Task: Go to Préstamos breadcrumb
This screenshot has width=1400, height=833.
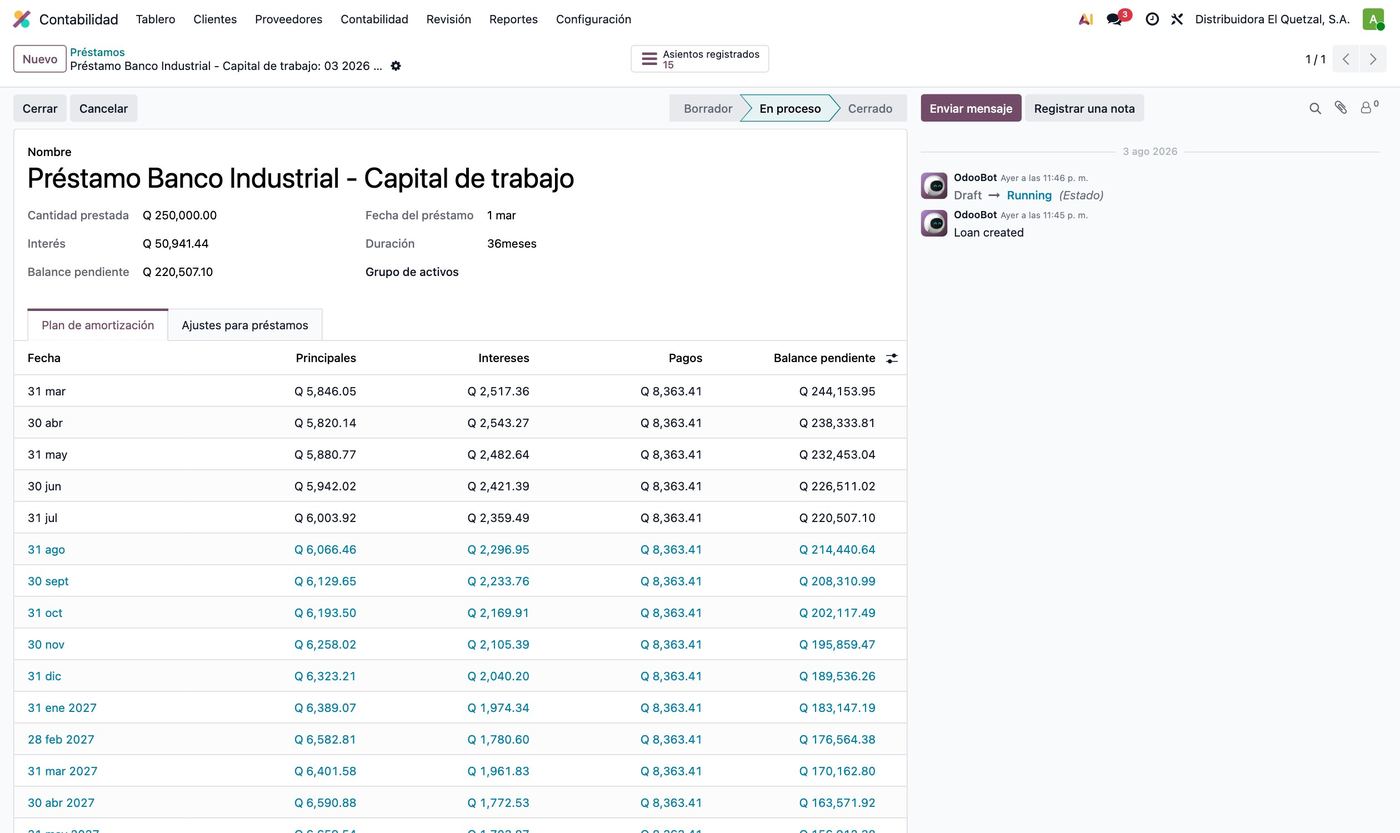Action: (97, 52)
